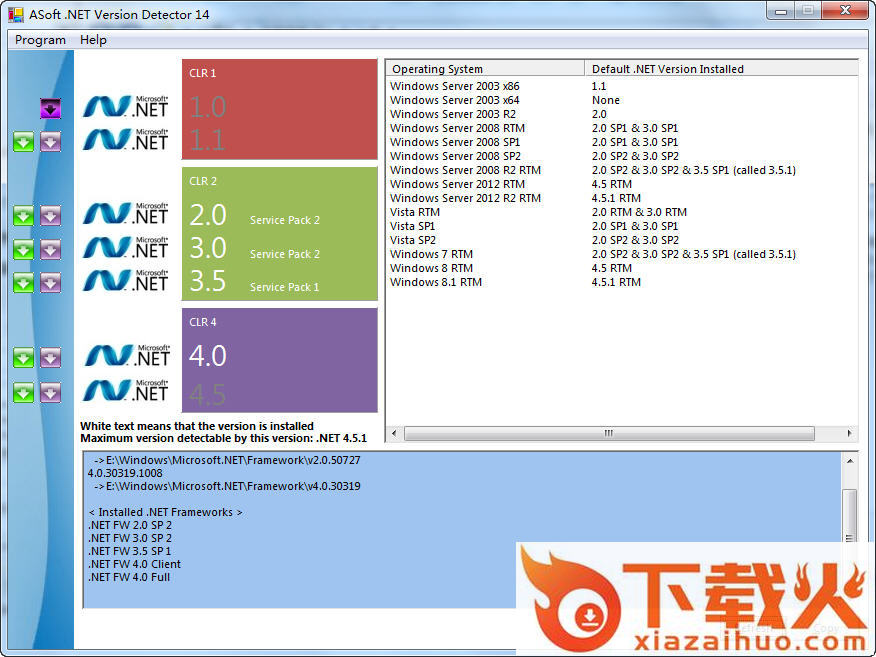The height and width of the screenshot is (657, 876).
Task: Select the Windows Server 2003 x64 row
Action: (x=622, y=100)
